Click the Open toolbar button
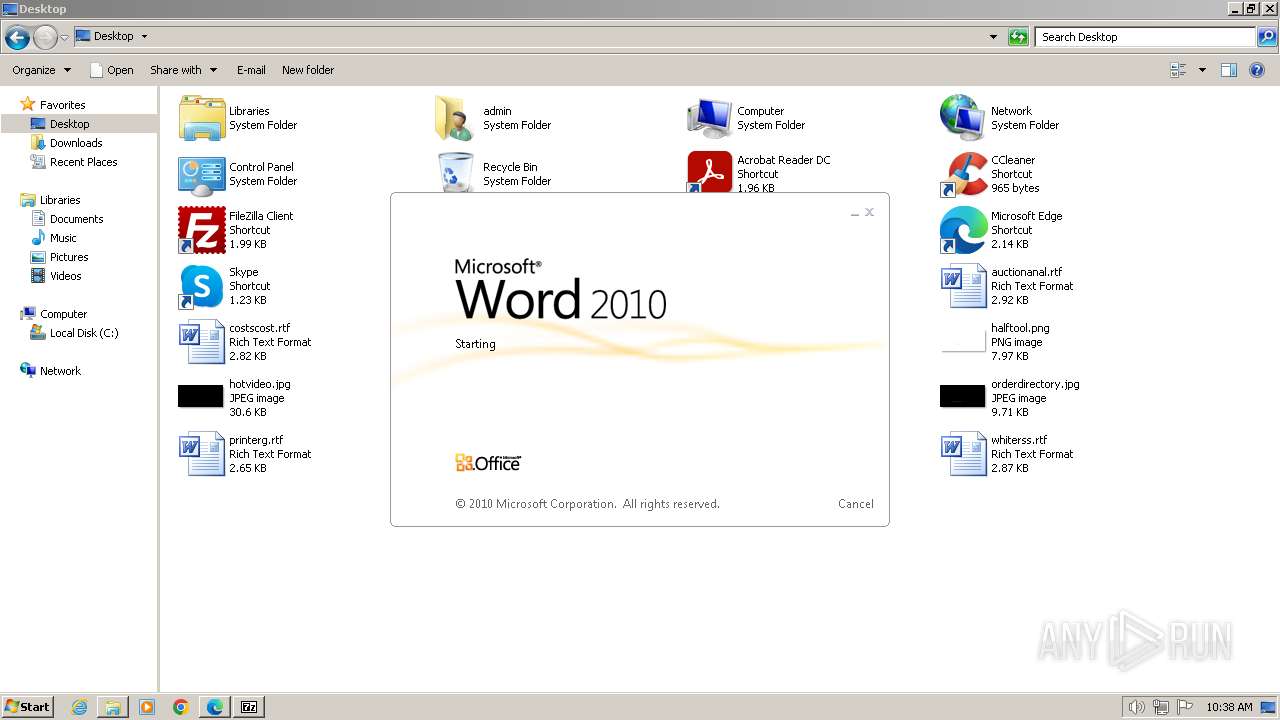The image size is (1280, 720). (111, 70)
